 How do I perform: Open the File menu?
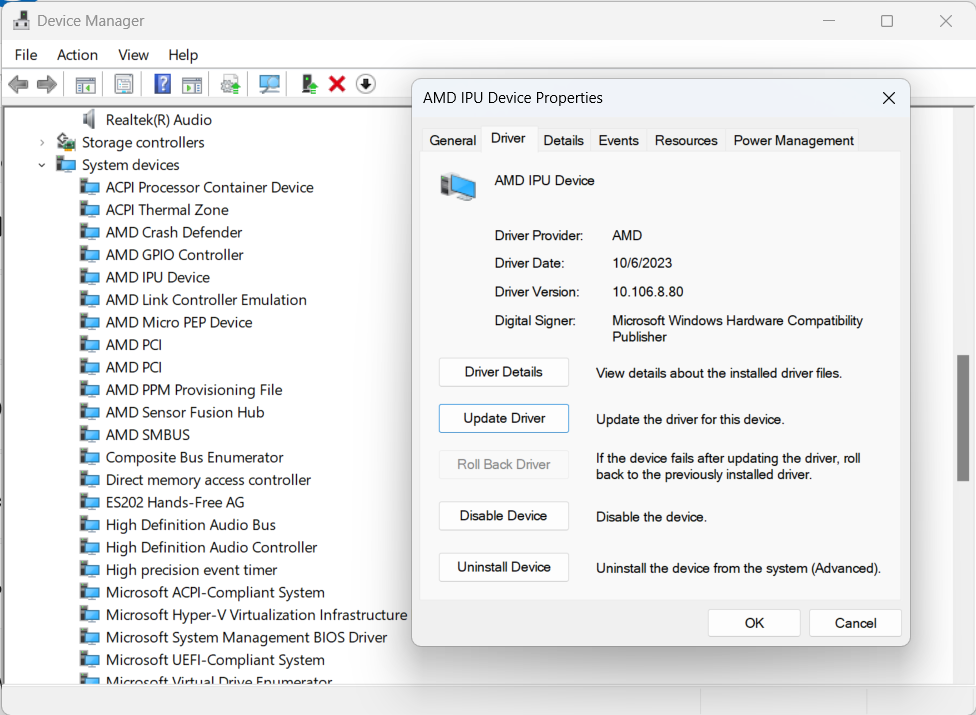click(26, 55)
